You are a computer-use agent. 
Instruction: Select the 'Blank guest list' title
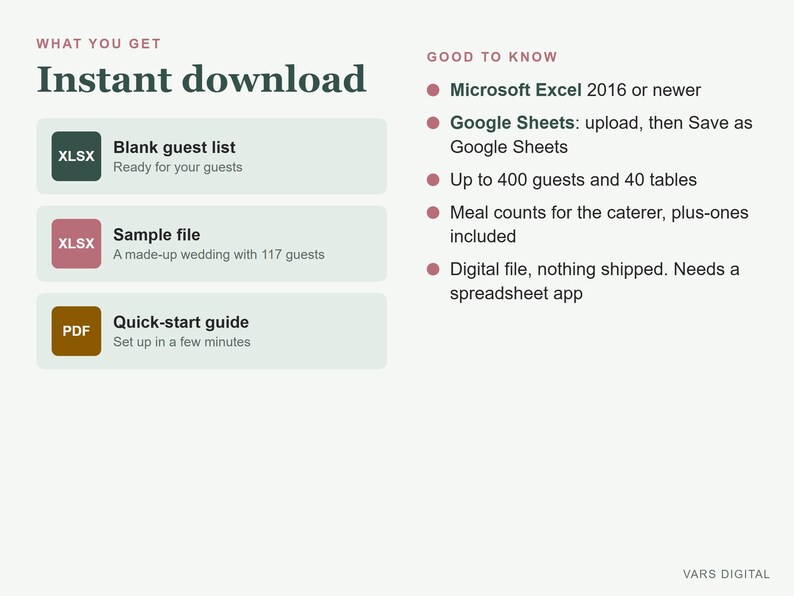click(x=174, y=147)
